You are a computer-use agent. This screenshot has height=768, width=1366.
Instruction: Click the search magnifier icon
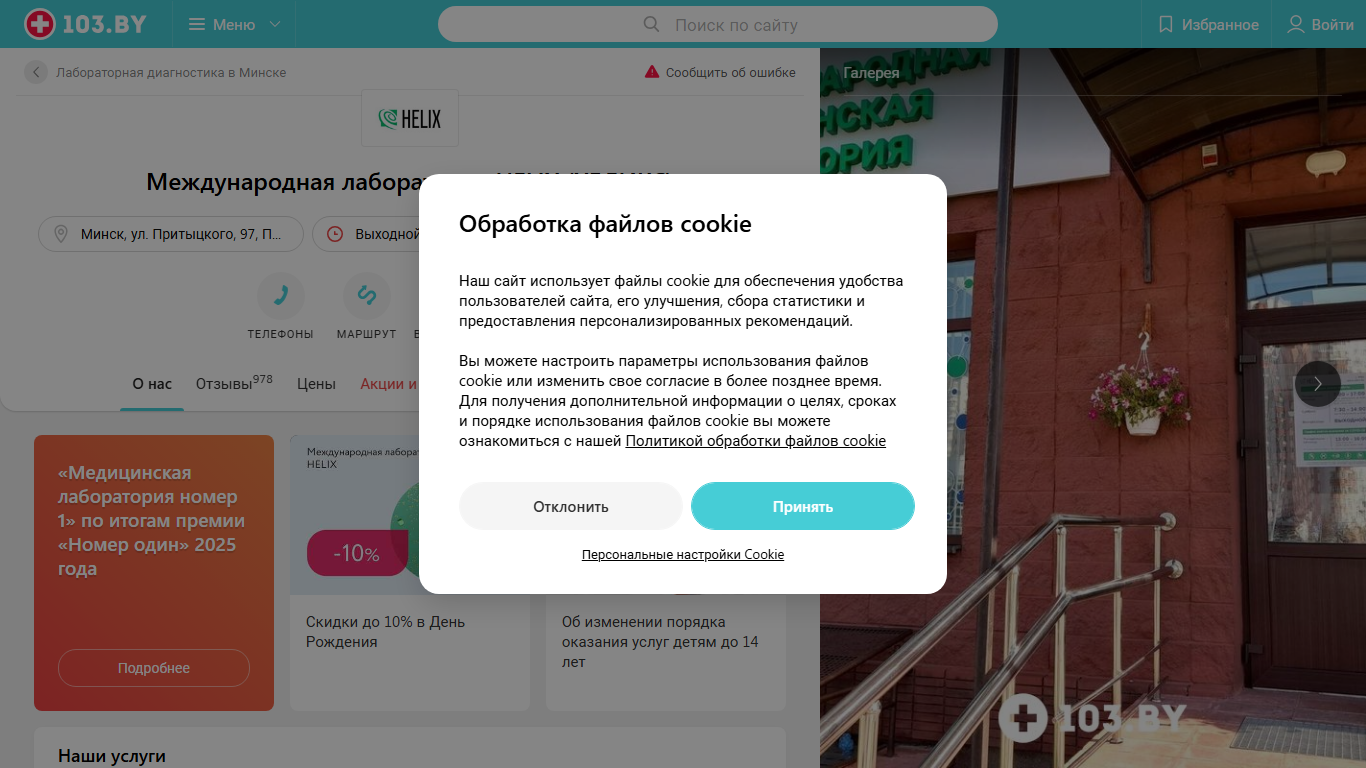pyautogui.click(x=651, y=24)
